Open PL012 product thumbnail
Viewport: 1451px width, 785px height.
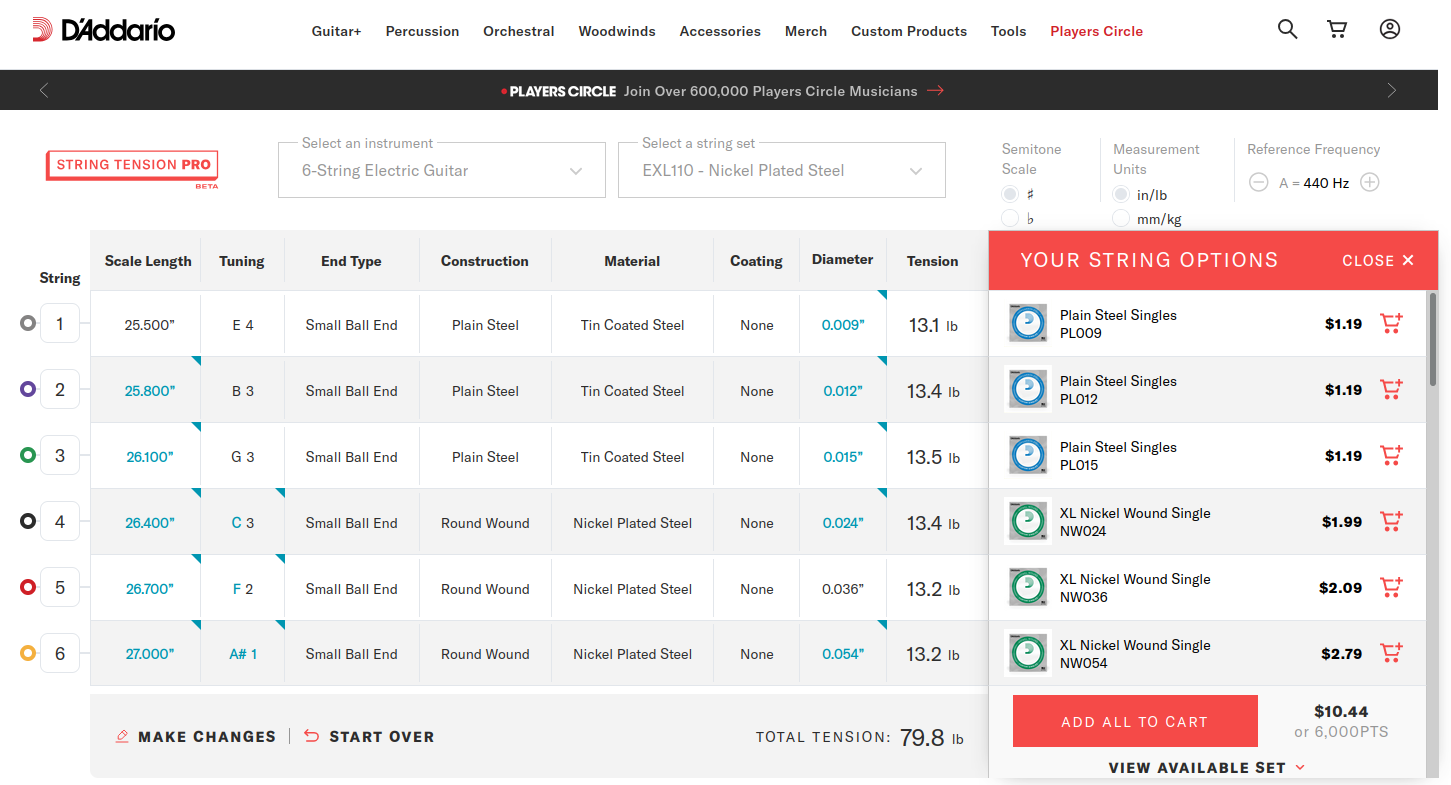point(1027,389)
